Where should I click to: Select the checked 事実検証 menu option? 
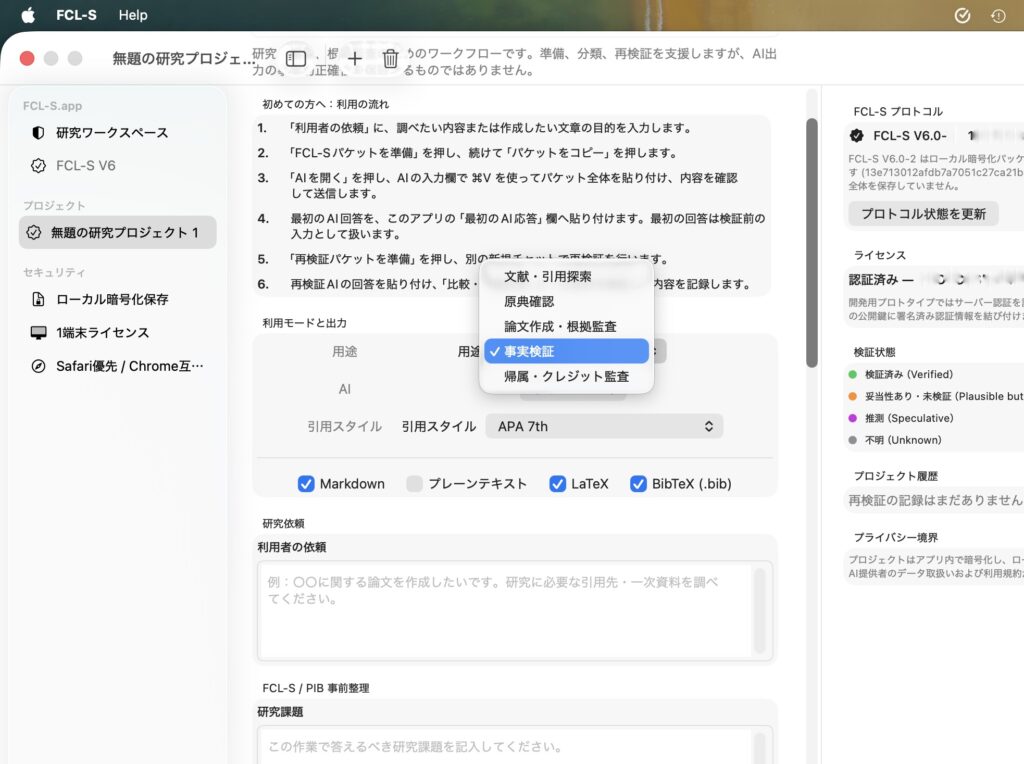click(566, 351)
